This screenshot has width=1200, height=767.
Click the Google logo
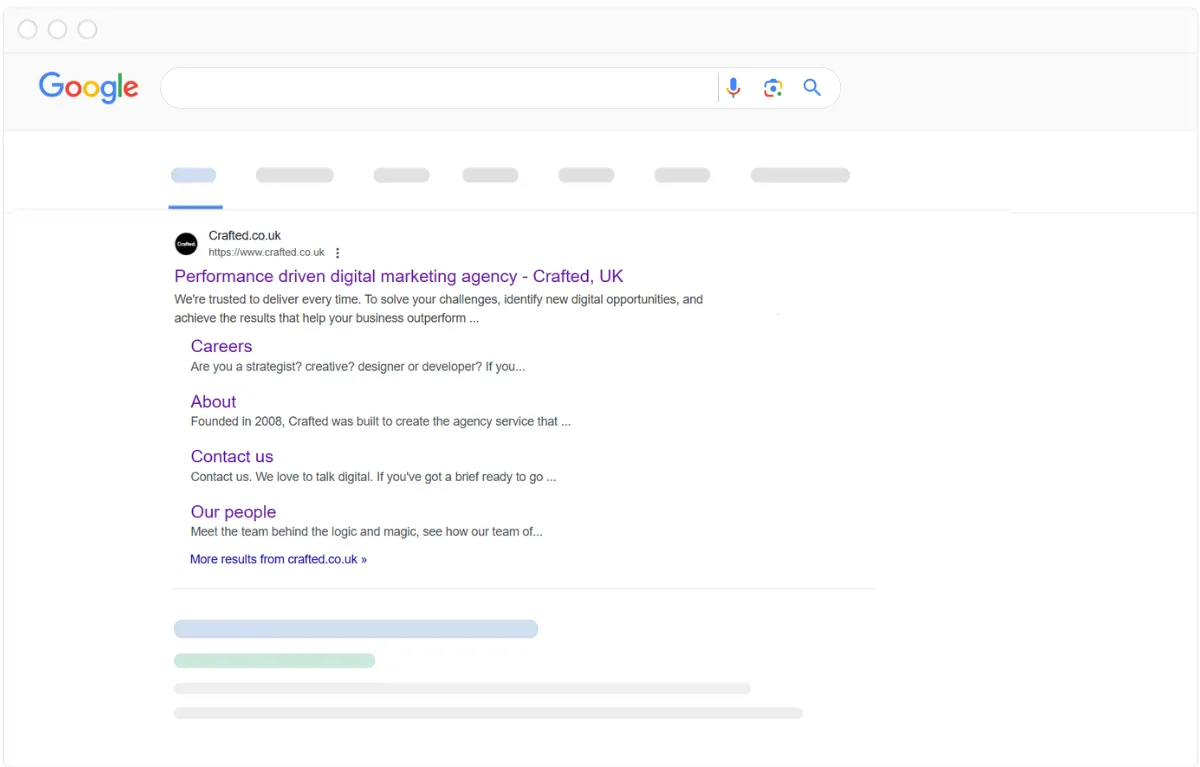point(89,88)
